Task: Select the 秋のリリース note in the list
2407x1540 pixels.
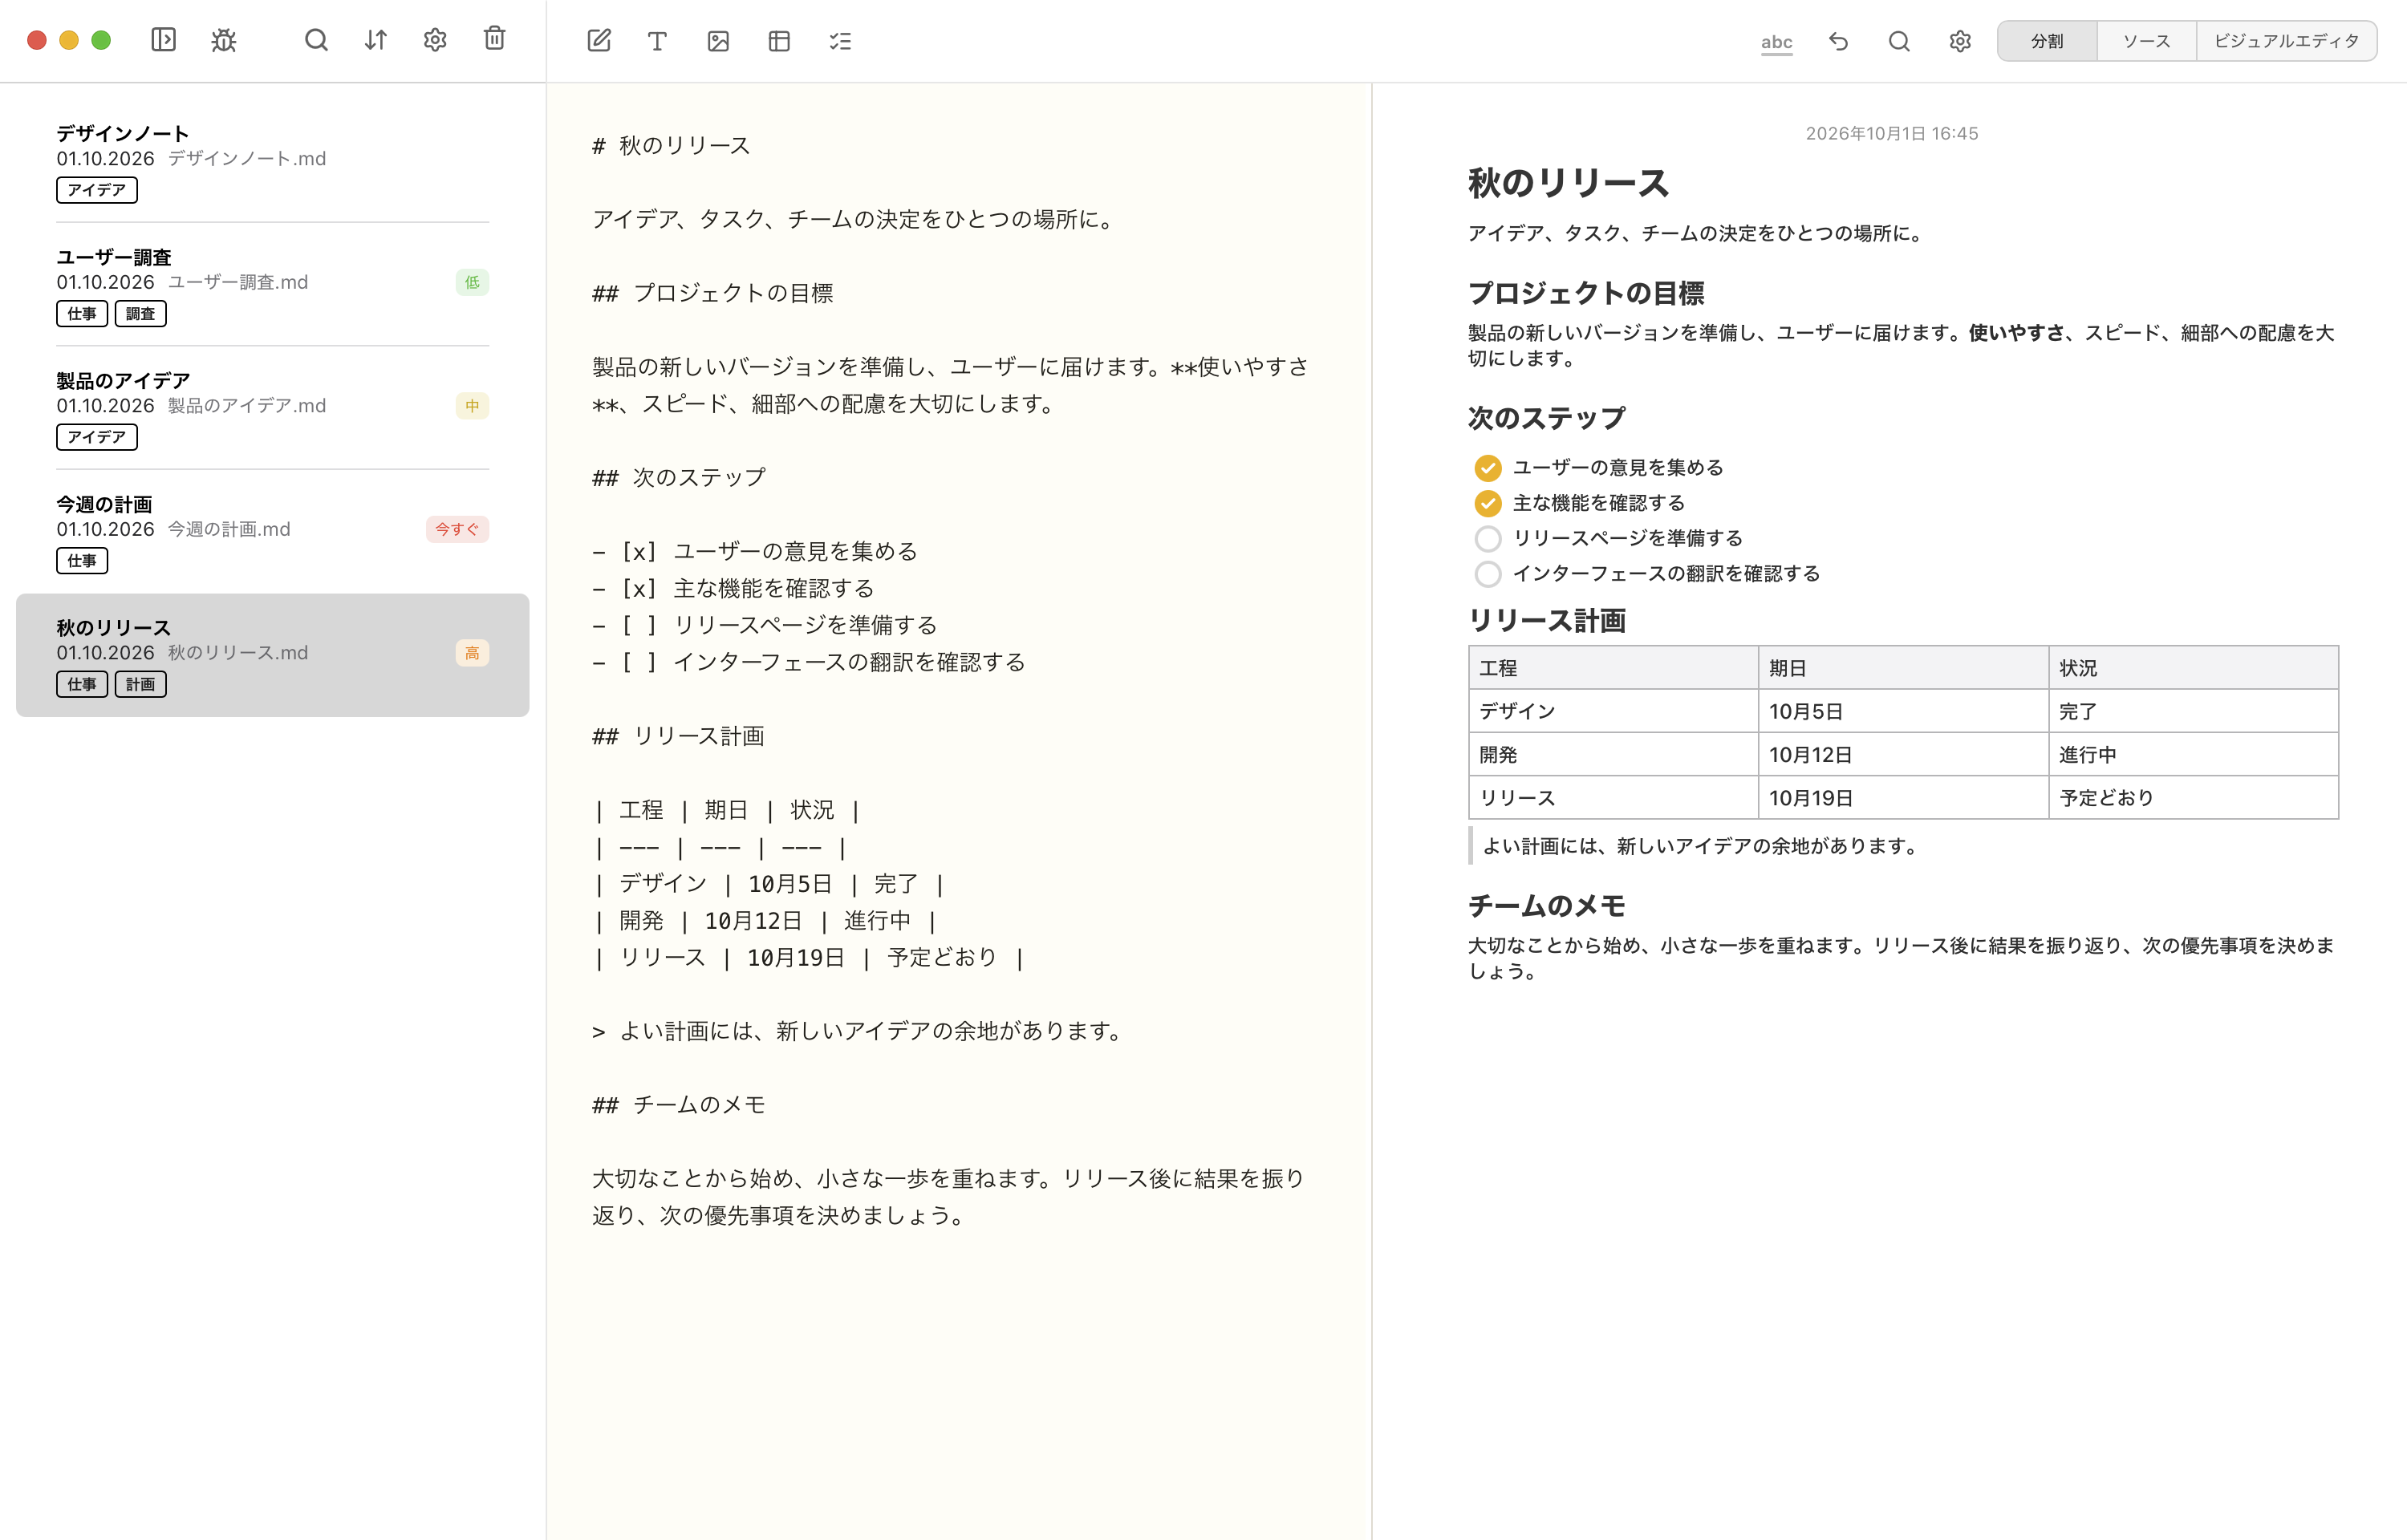Action: tap(272, 655)
